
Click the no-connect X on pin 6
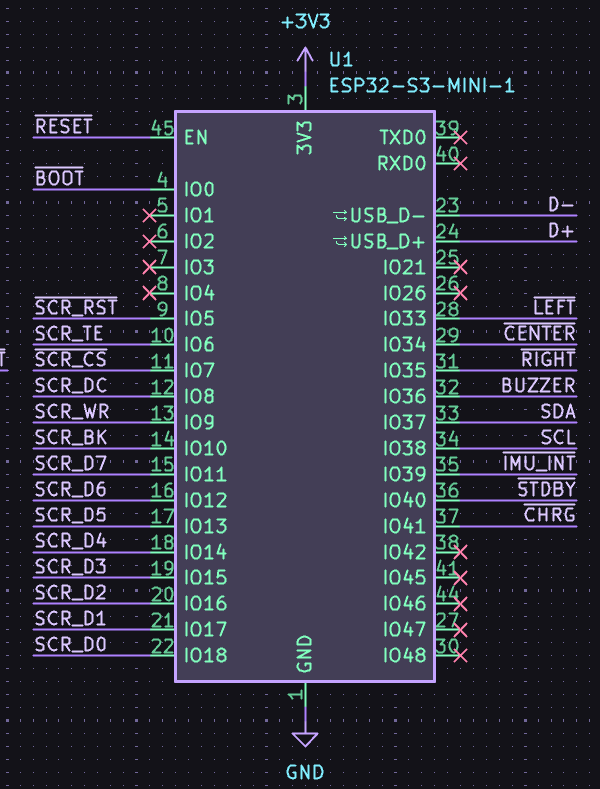coord(149,242)
